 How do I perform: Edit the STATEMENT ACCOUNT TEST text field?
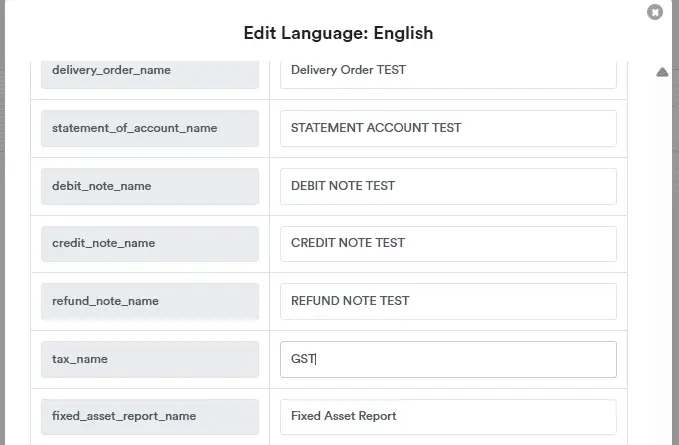(x=447, y=128)
